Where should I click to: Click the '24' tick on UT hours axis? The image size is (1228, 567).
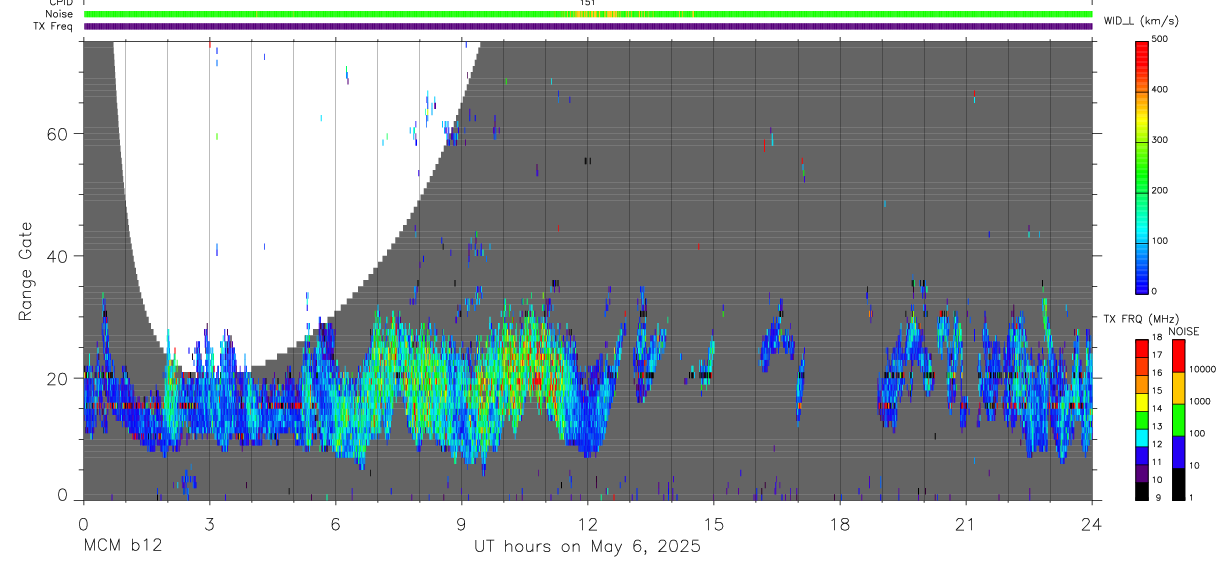(1092, 523)
